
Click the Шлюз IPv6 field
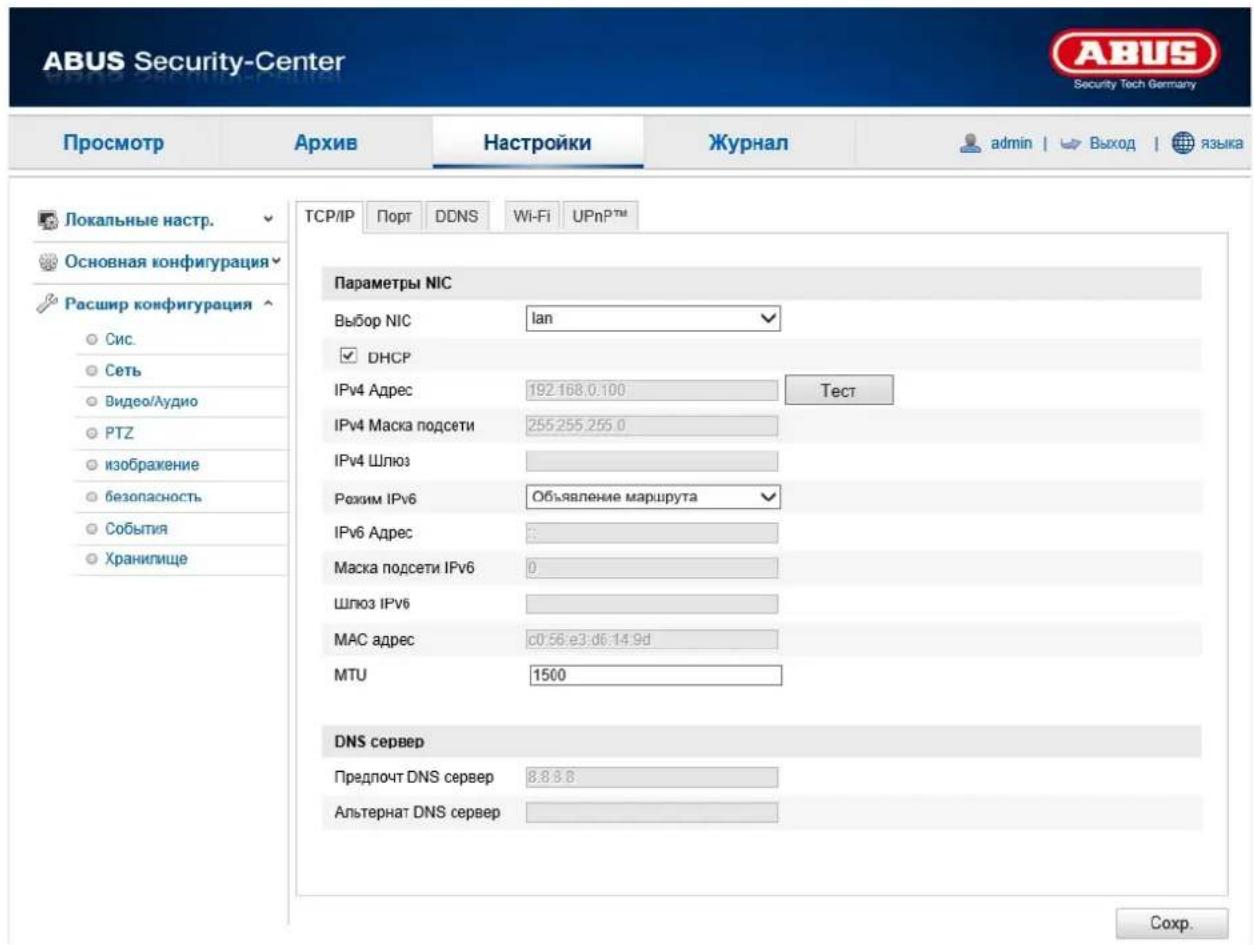pyautogui.click(x=652, y=604)
